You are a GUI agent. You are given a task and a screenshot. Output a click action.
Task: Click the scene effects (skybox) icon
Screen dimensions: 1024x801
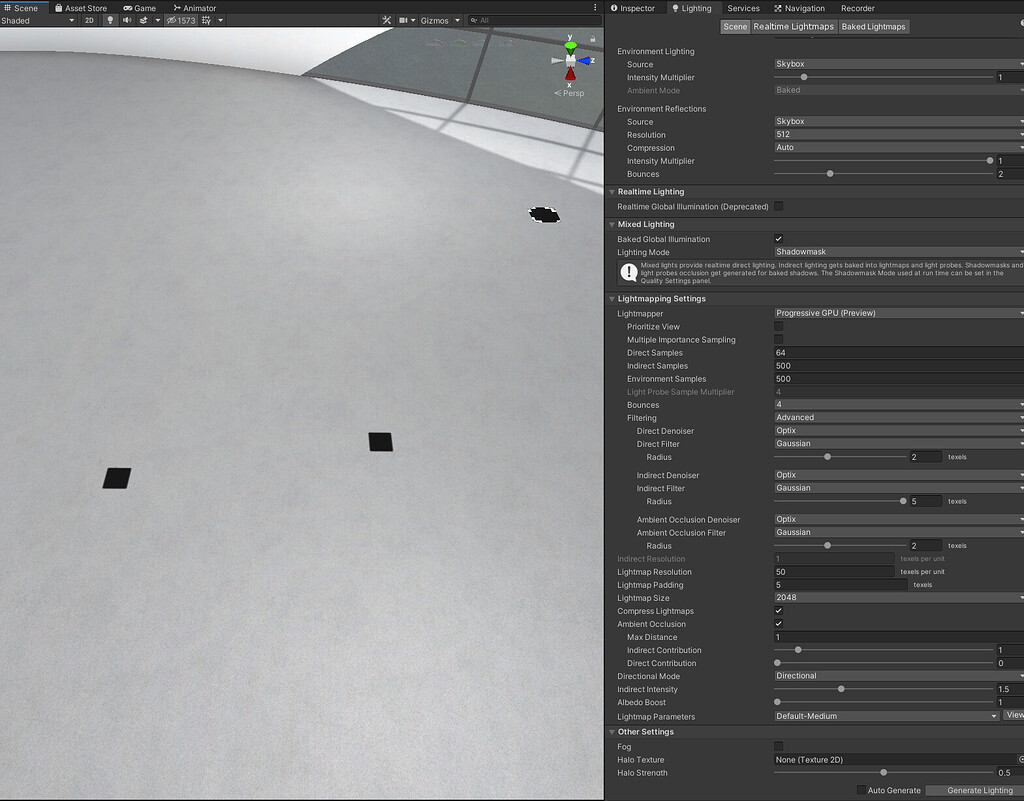144,19
